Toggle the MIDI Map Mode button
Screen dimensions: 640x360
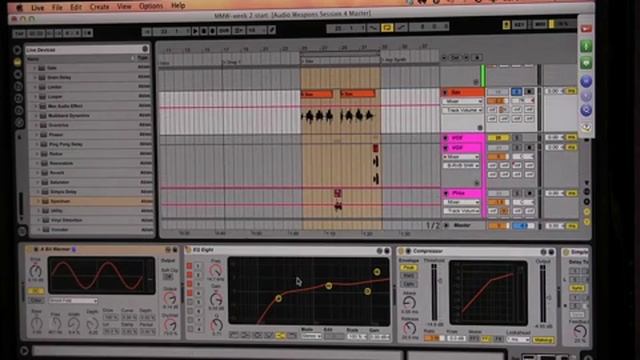[540, 24]
